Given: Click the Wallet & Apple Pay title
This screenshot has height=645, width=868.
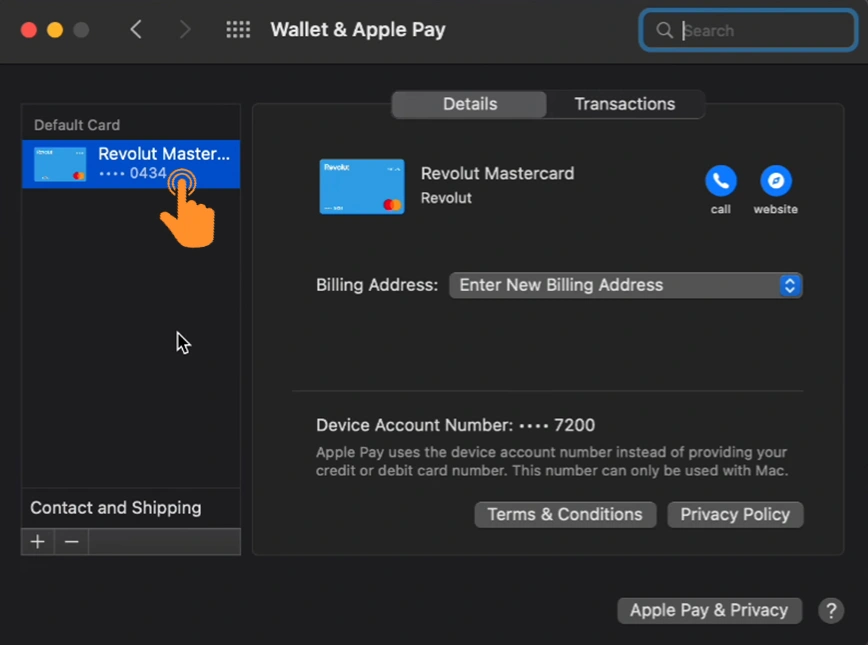Looking at the screenshot, I should pyautogui.click(x=358, y=29).
